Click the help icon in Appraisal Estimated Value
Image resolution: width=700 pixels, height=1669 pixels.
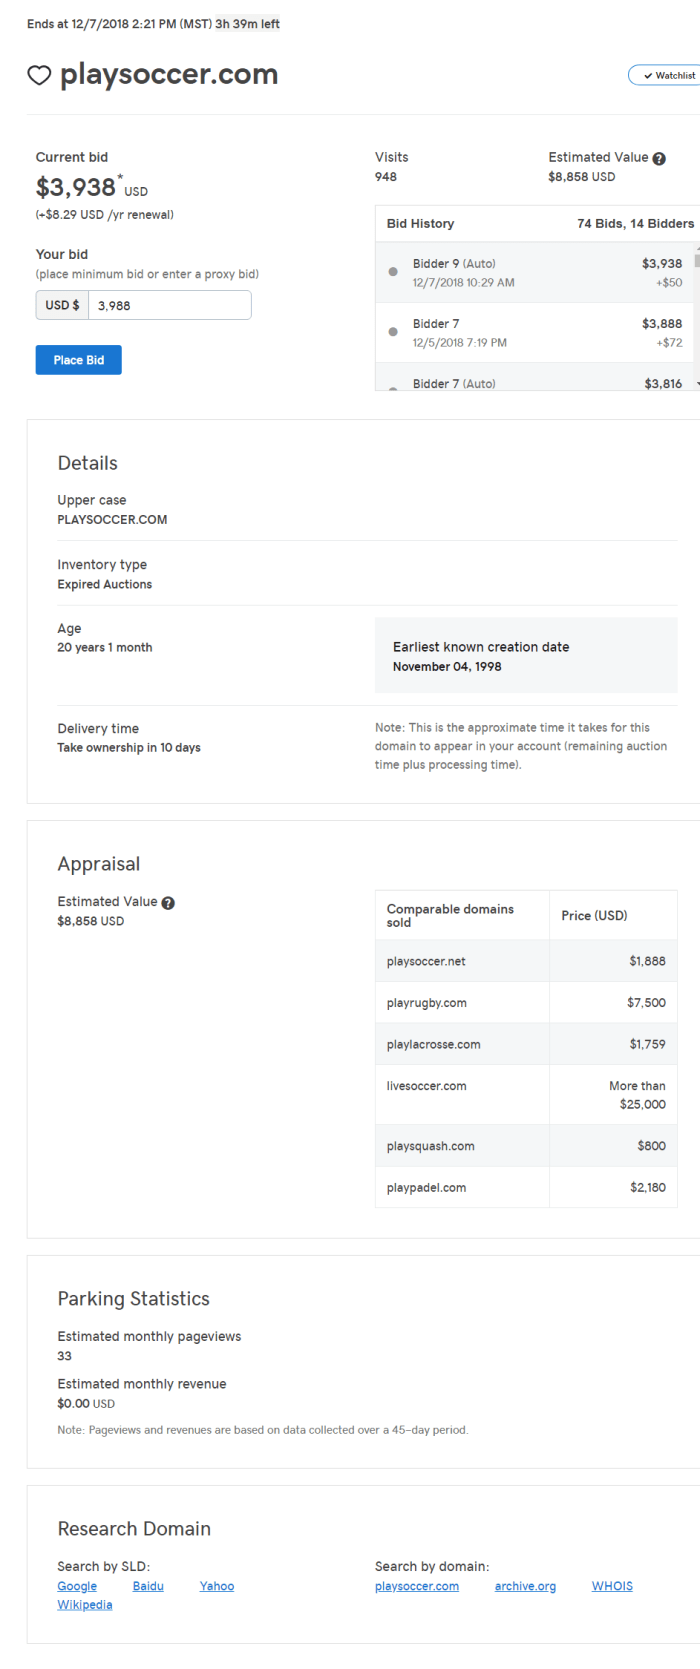[168, 903]
